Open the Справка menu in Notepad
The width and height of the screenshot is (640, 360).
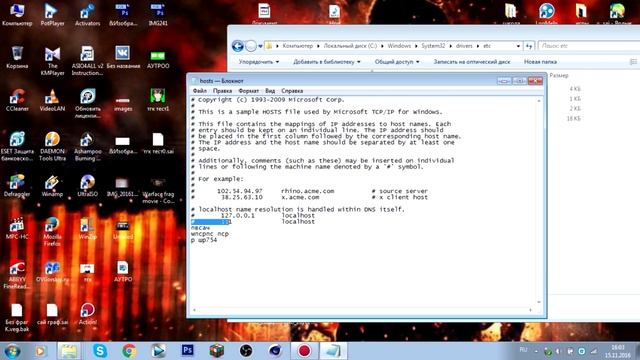(292, 91)
